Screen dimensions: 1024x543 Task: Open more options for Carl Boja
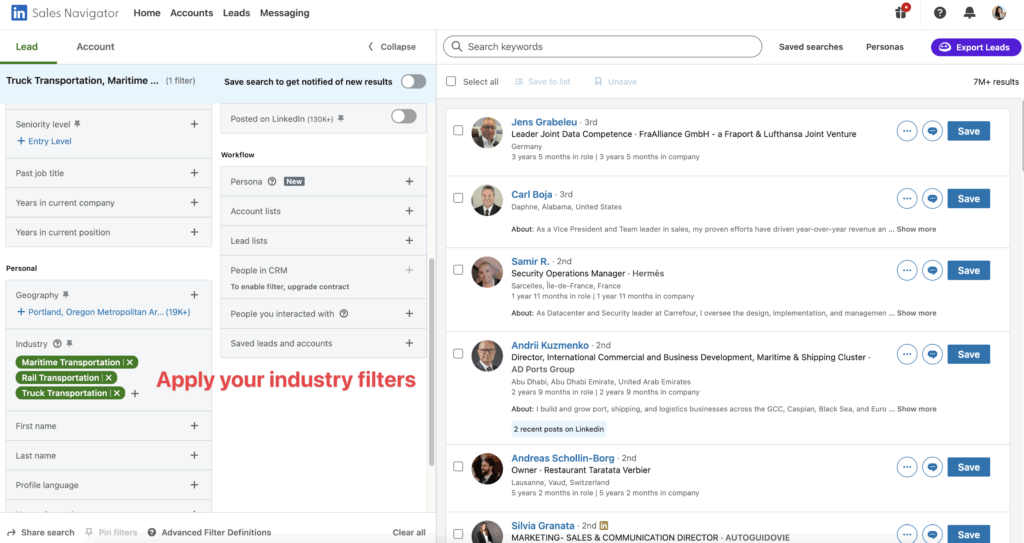click(x=906, y=199)
